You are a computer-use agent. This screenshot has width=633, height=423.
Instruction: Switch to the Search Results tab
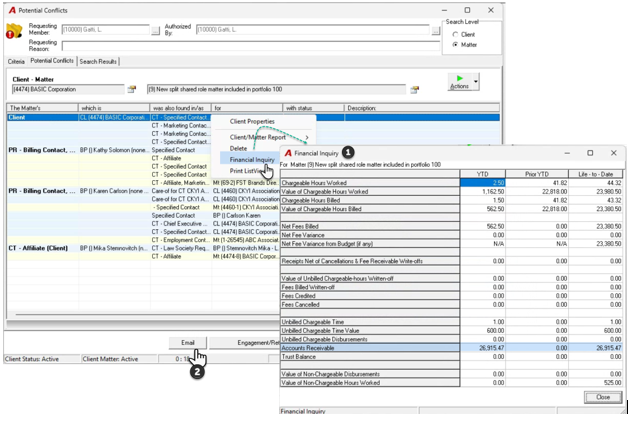(98, 61)
